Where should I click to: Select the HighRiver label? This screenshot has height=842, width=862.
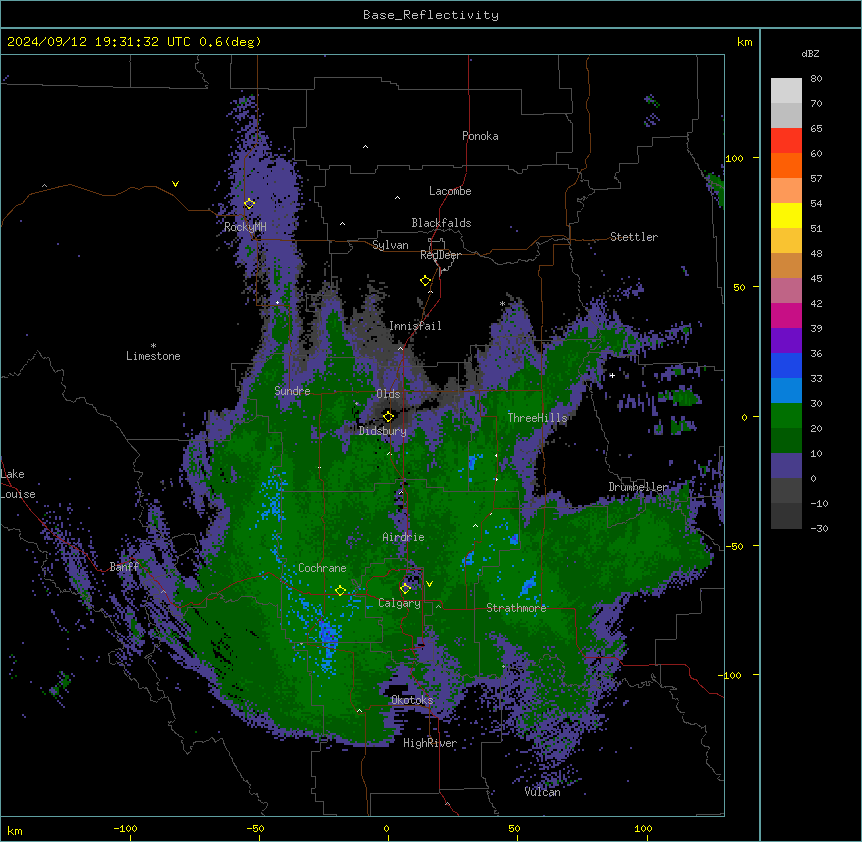tap(430, 743)
